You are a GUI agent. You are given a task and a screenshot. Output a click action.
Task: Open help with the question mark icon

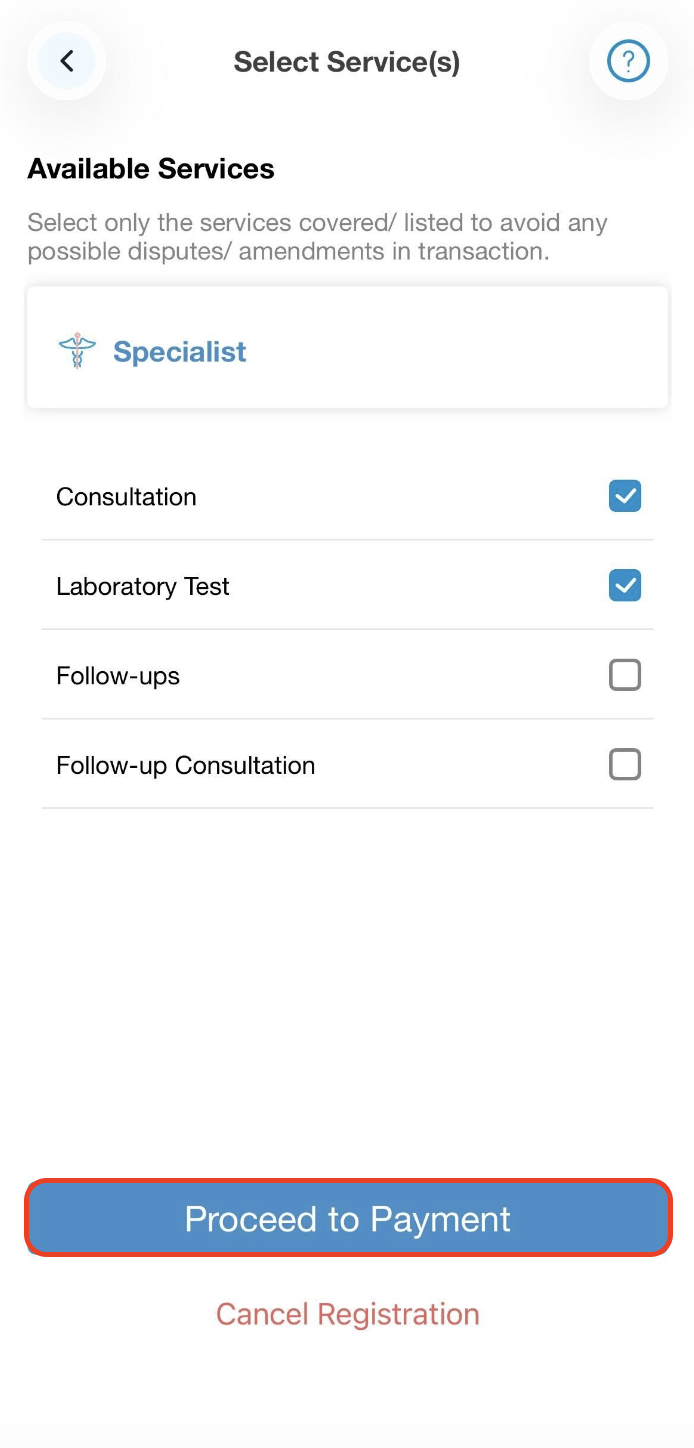(628, 62)
